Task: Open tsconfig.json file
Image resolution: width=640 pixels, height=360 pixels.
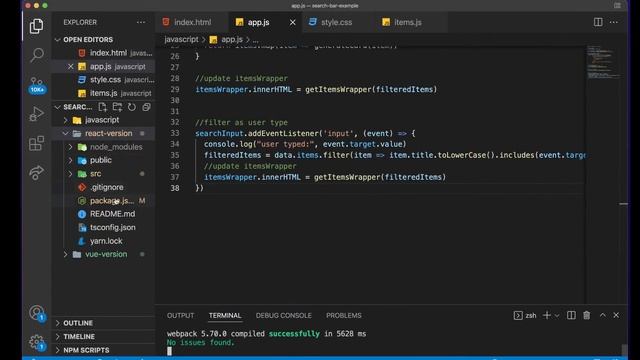Action: tap(104, 227)
